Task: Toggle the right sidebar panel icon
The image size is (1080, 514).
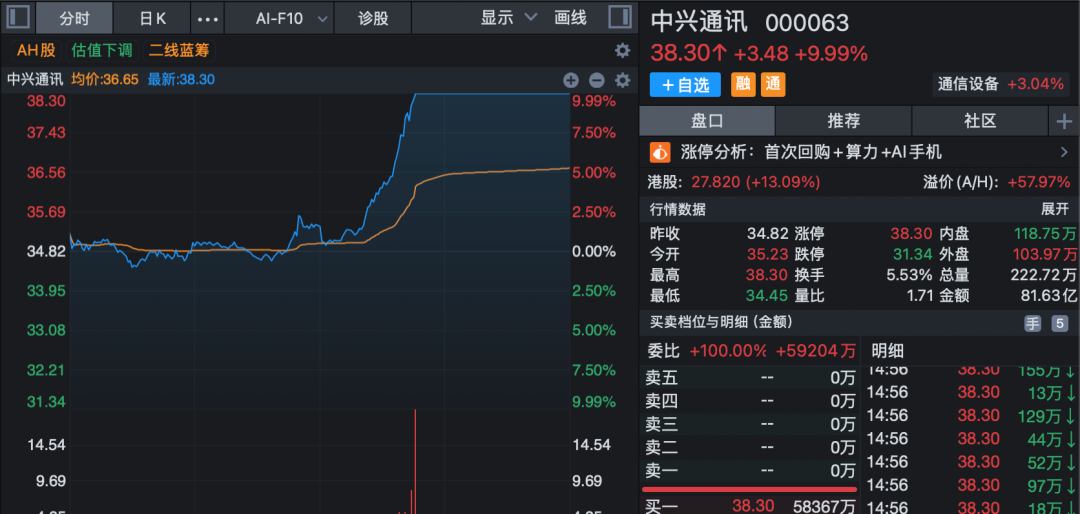Action: [x=621, y=17]
